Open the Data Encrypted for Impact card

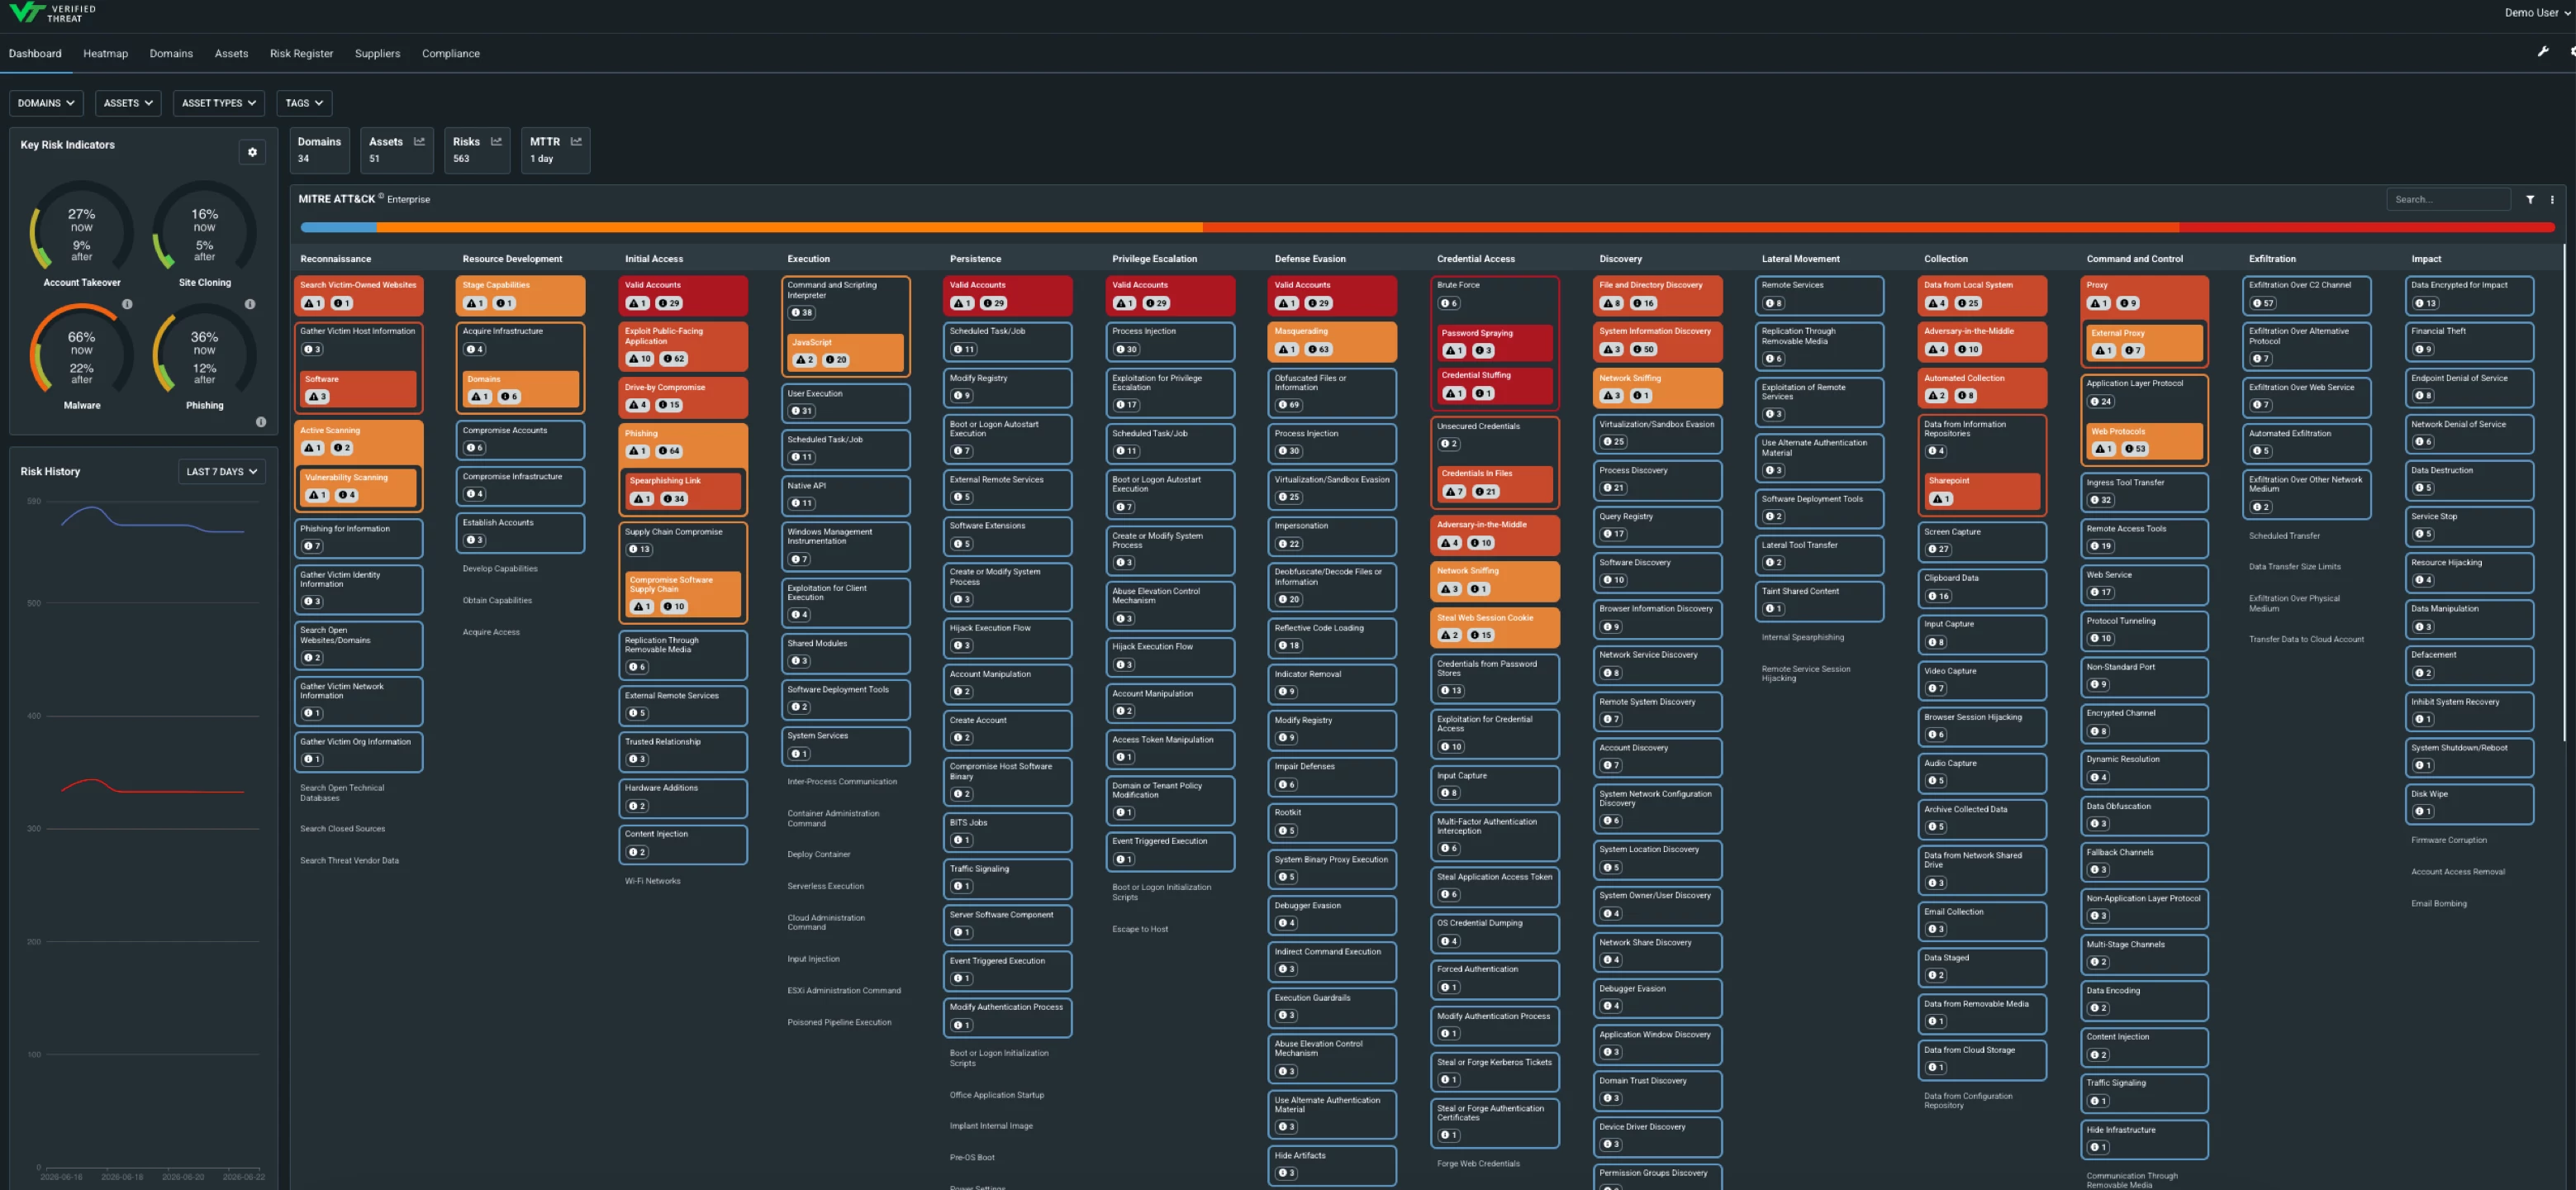pyautogui.click(x=2468, y=295)
